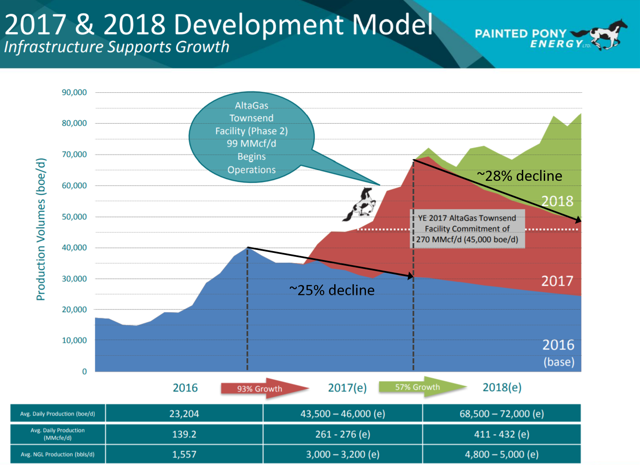The height and width of the screenshot is (465, 640).
Task: Click the 'Avg. Daily Production (MMcfe/d)' row header
Action: [x=58, y=434]
